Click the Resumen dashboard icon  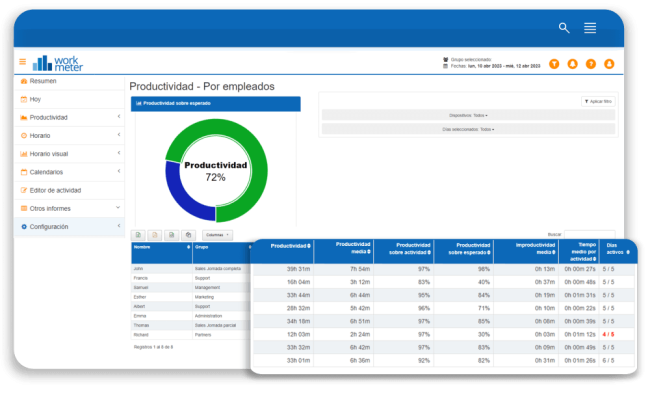point(24,81)
